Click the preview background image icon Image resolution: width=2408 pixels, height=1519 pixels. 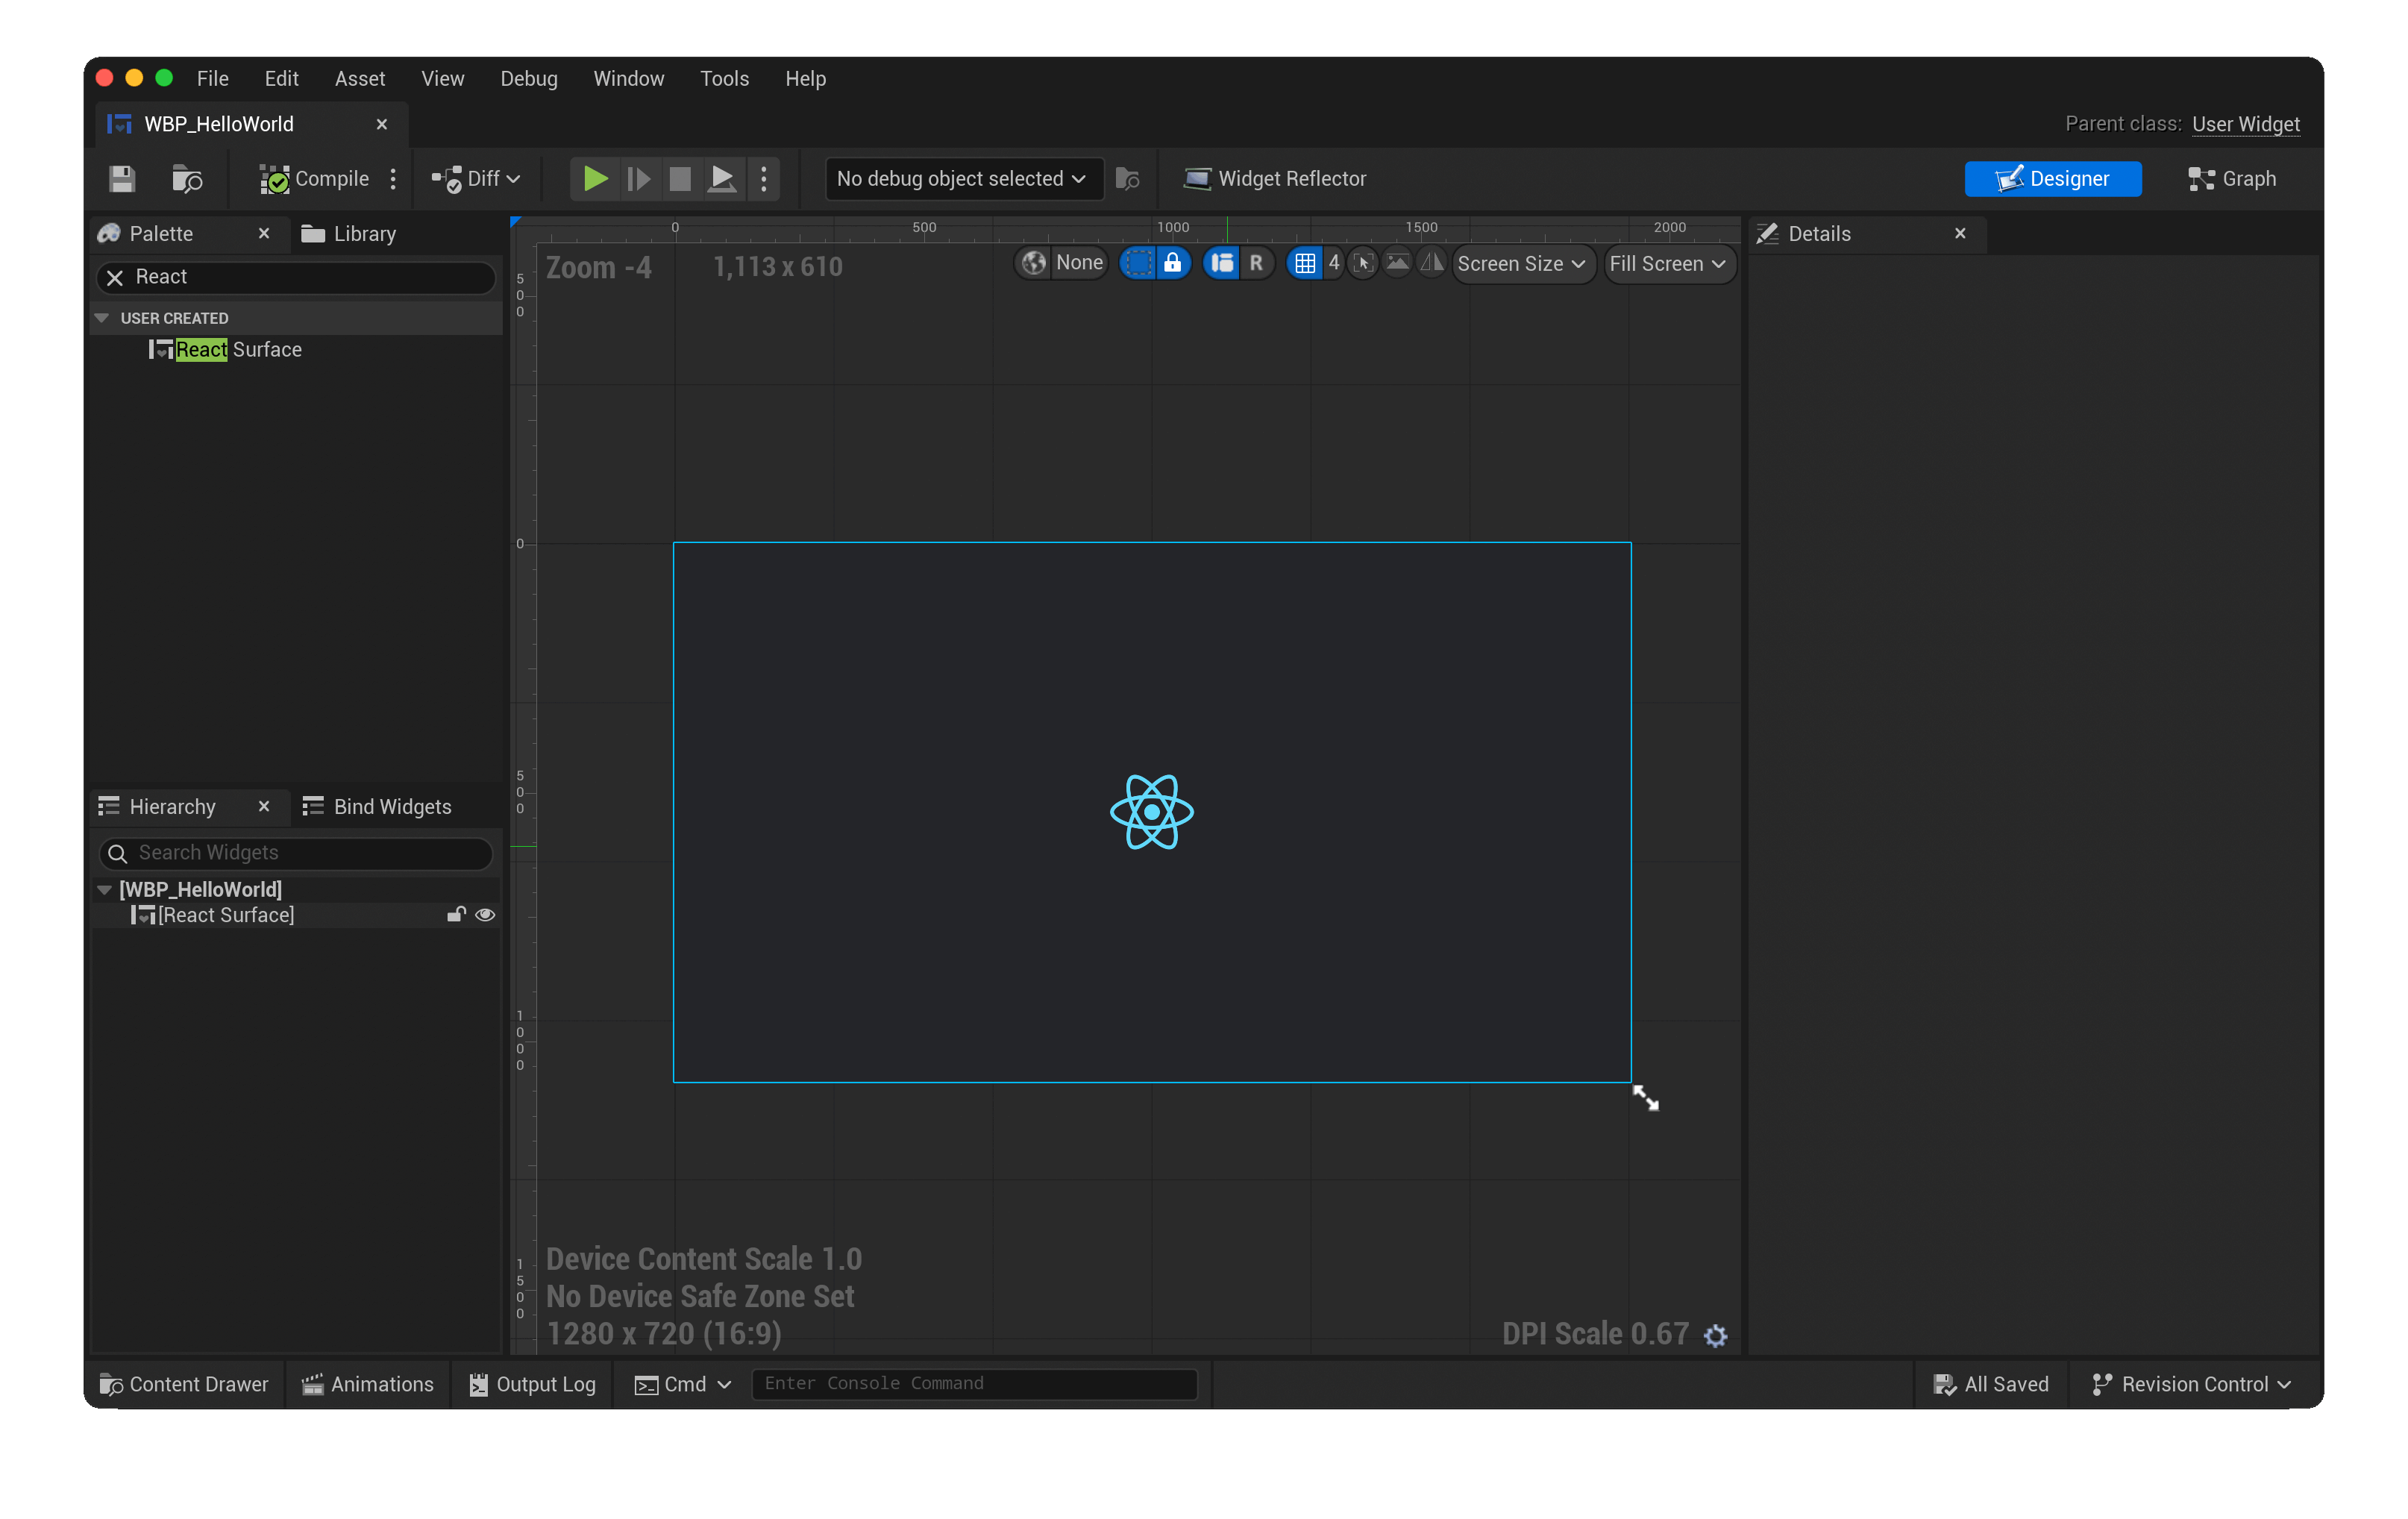tap(1398, 263)
